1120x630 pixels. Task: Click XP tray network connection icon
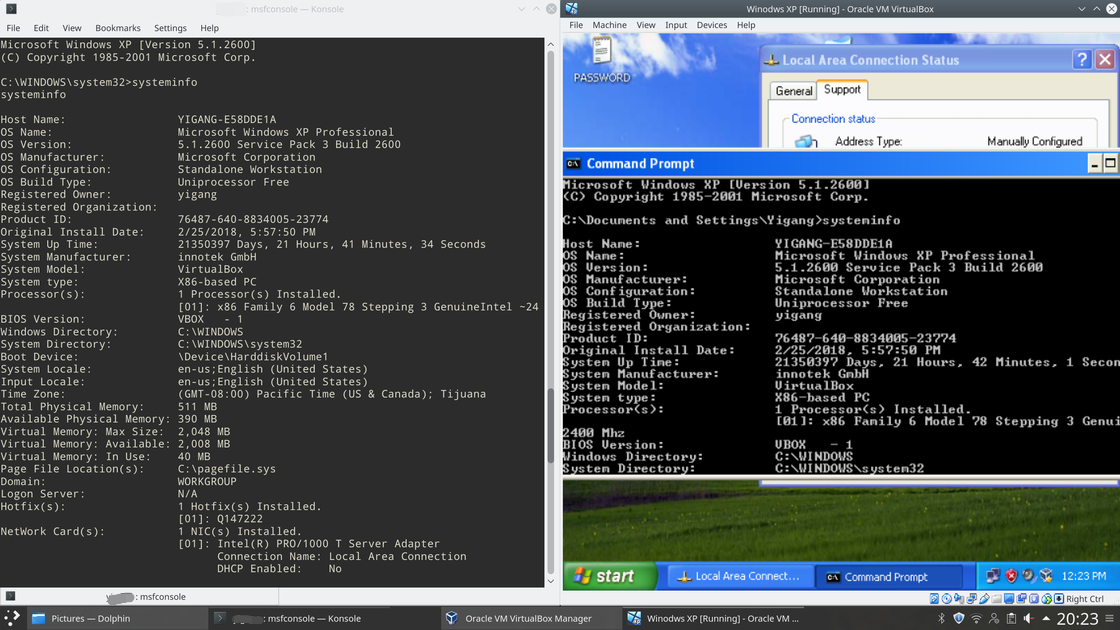coord(993,576)
